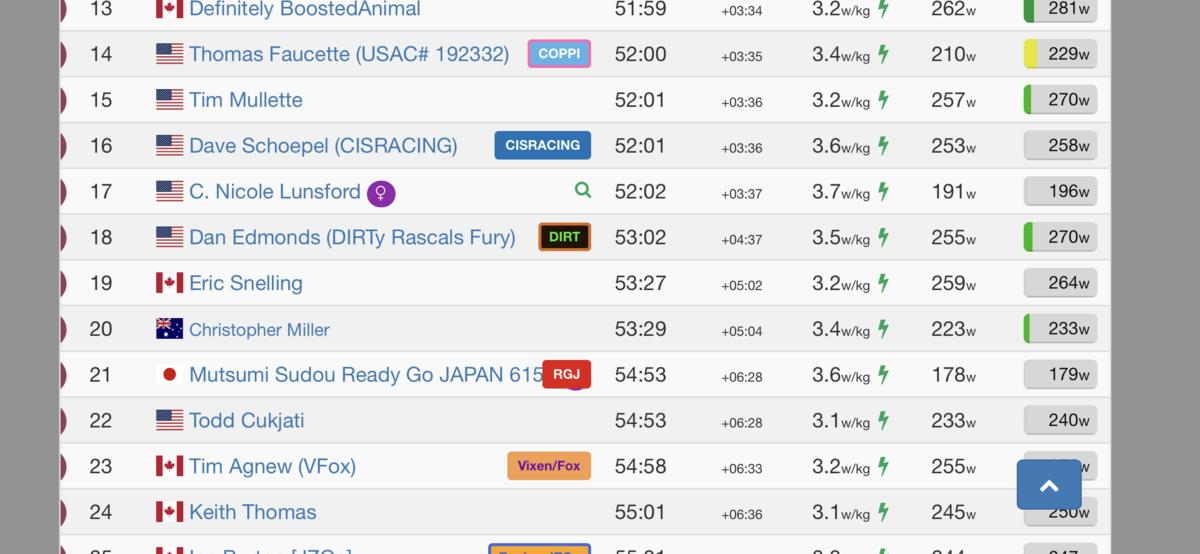Image resolution: width=1200 pixels, height=554 pixels.
Task: Open the magnifier icon on C. Nicole Lunsford's row
Action: click(583, 190)
